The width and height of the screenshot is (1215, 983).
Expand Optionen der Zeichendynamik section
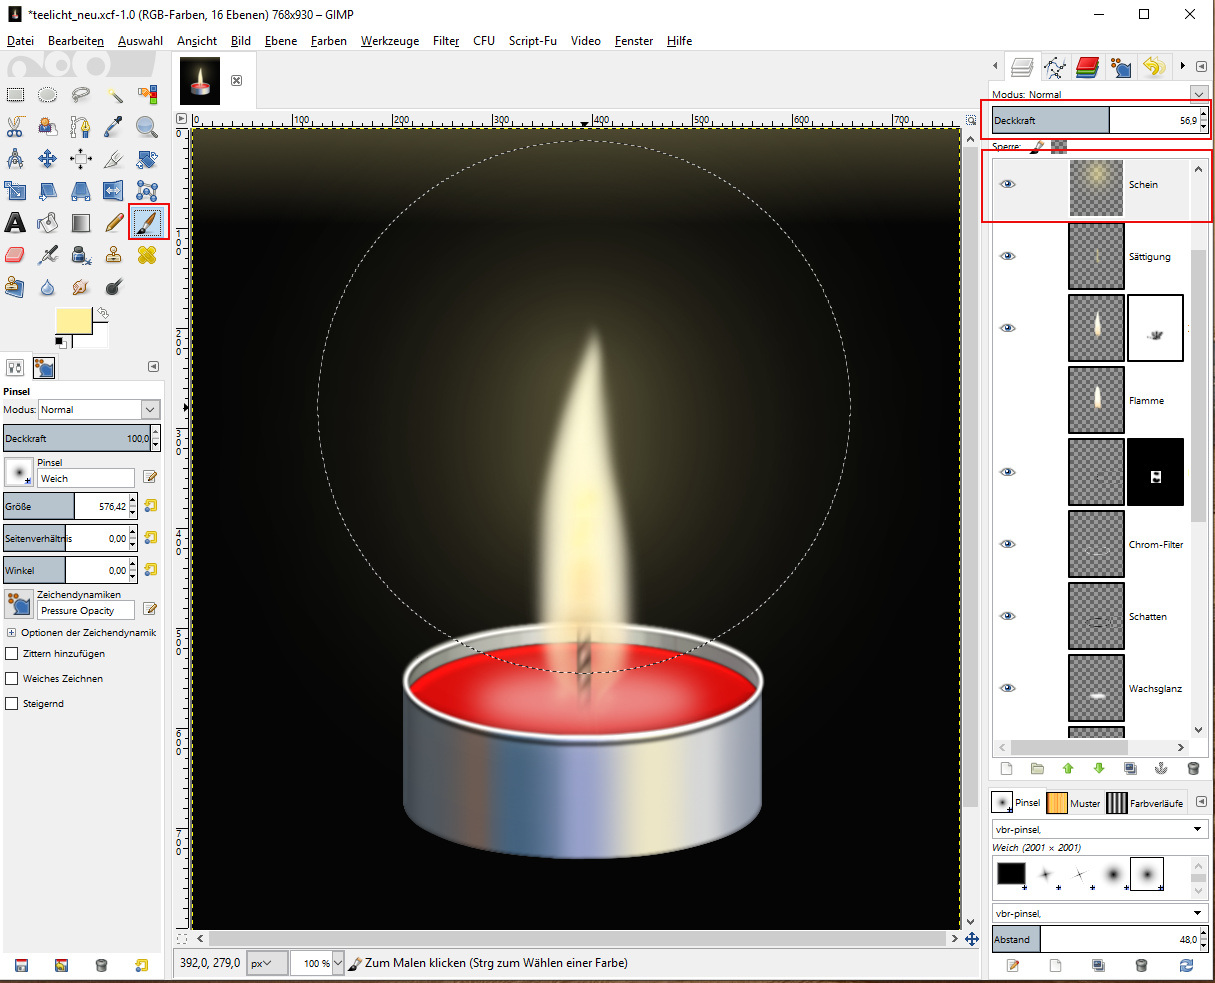(x=11, y=633)
